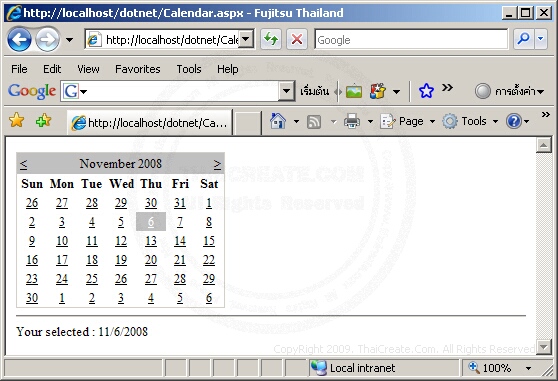Click the magnifier search icon

point(523,39)
